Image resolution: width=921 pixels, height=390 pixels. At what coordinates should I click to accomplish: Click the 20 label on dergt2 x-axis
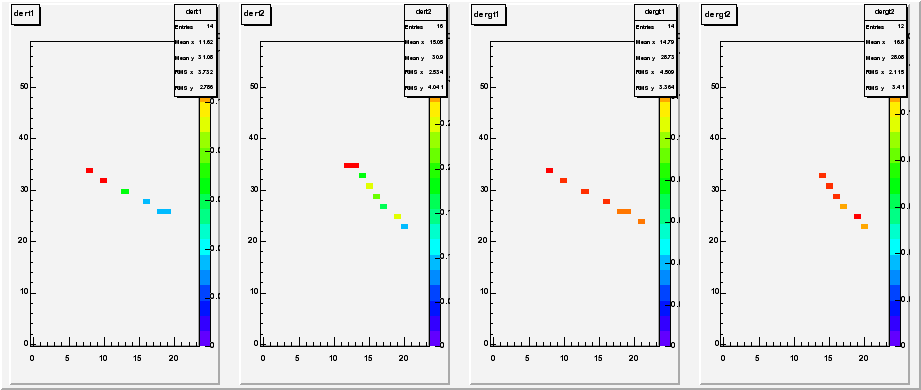[x=862, y=358]
